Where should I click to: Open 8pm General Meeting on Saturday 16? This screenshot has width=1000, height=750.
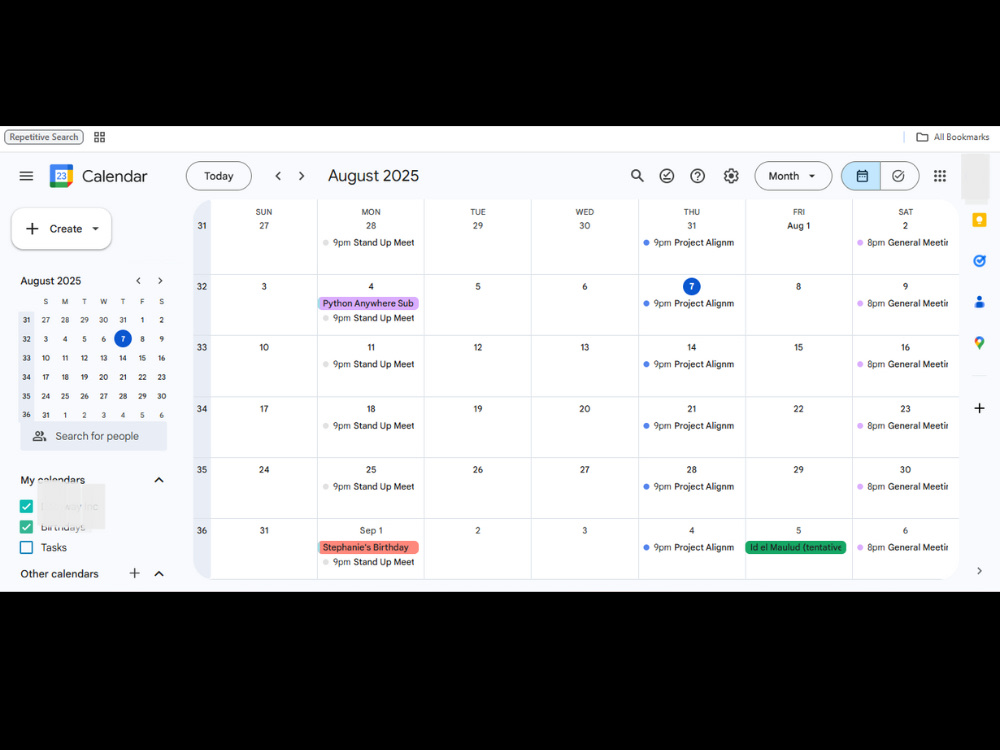(x=903, y=364)
